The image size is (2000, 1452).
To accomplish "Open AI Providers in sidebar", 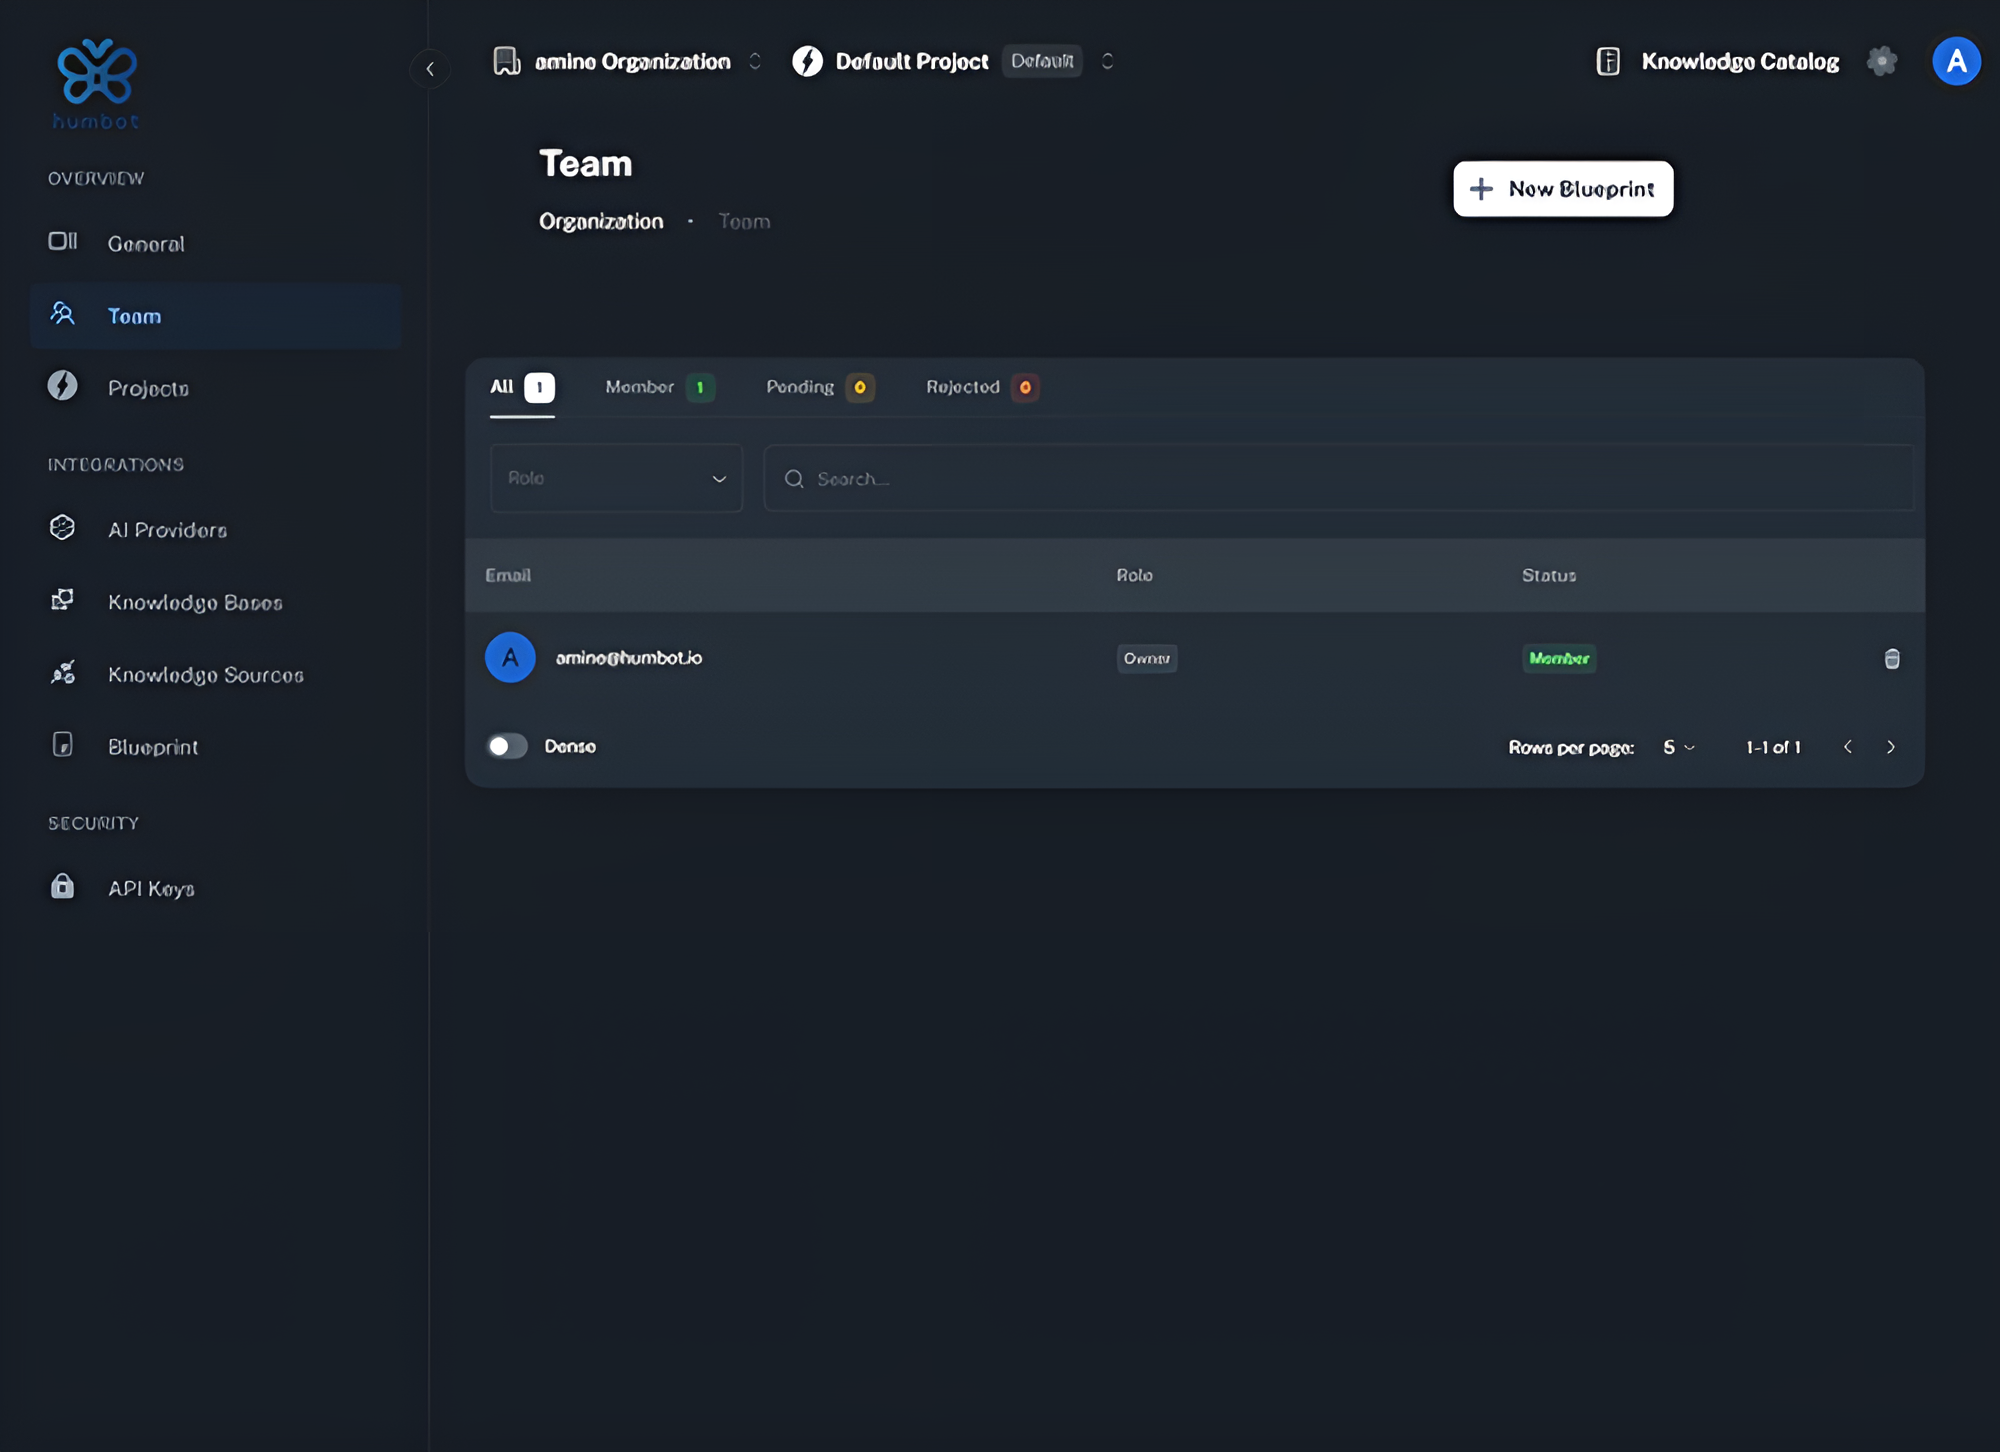I will (167, 530).
